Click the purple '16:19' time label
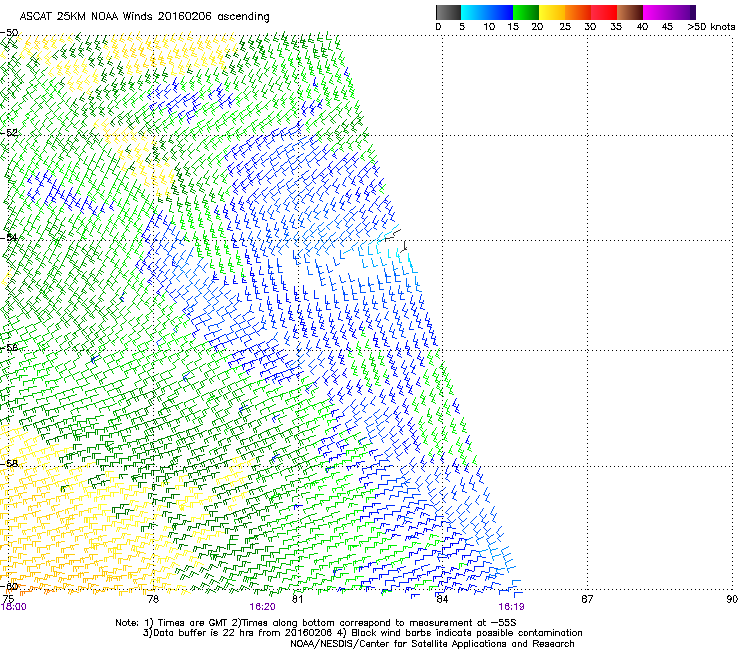 click(511, 607)
